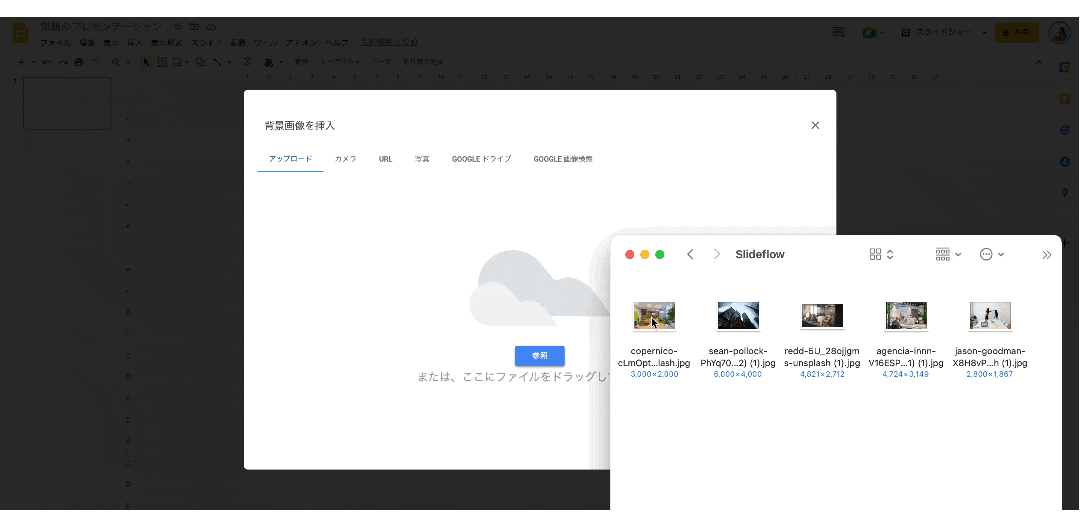
Task: Open the Finder action (ellipsis) menu
Action: tap(991, 254)
